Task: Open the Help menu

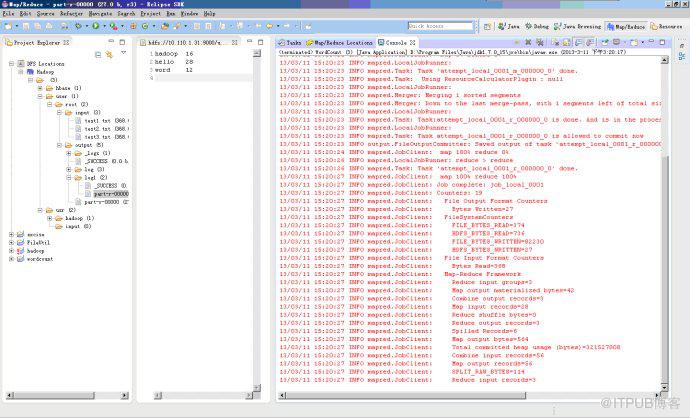Action: point(209,14)
